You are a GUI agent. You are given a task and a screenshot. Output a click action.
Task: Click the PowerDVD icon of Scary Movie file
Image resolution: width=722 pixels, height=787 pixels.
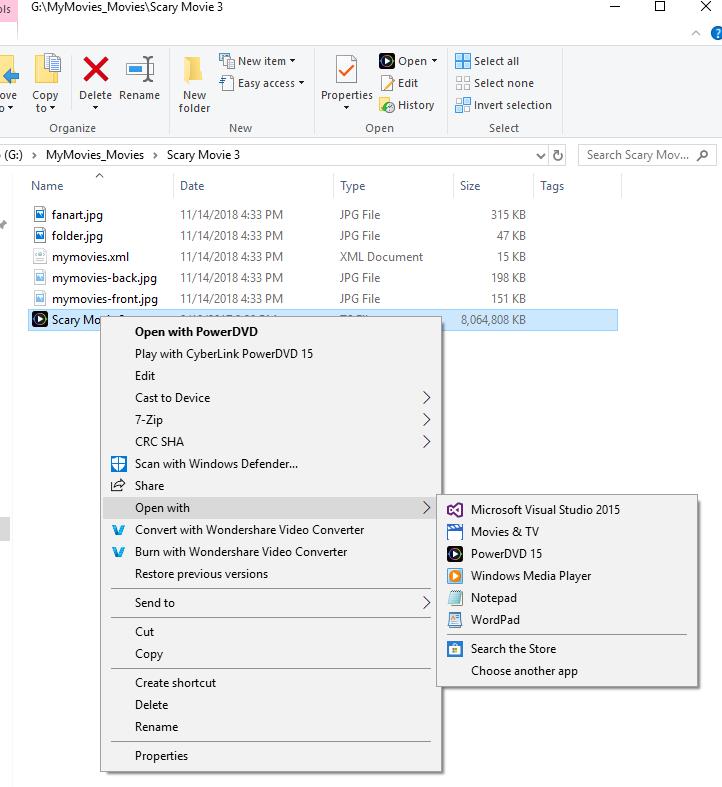pyautogui.click(x=40, y=319)
